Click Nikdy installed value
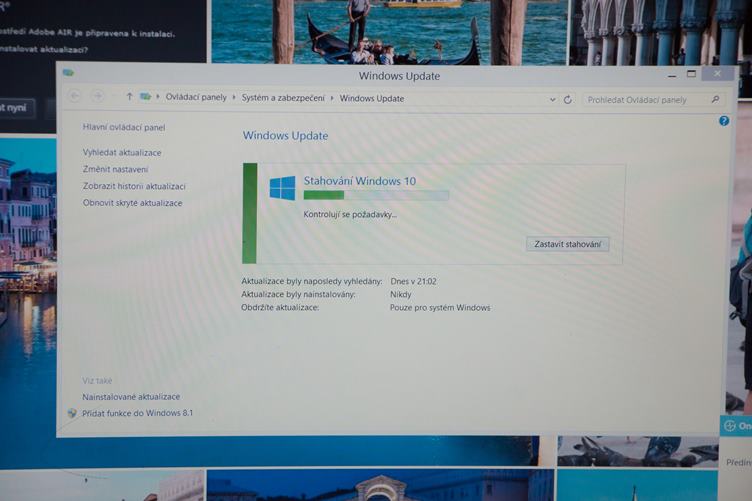Screen dimensions: 752x501 pyautogui.click(x=400, y=294)
